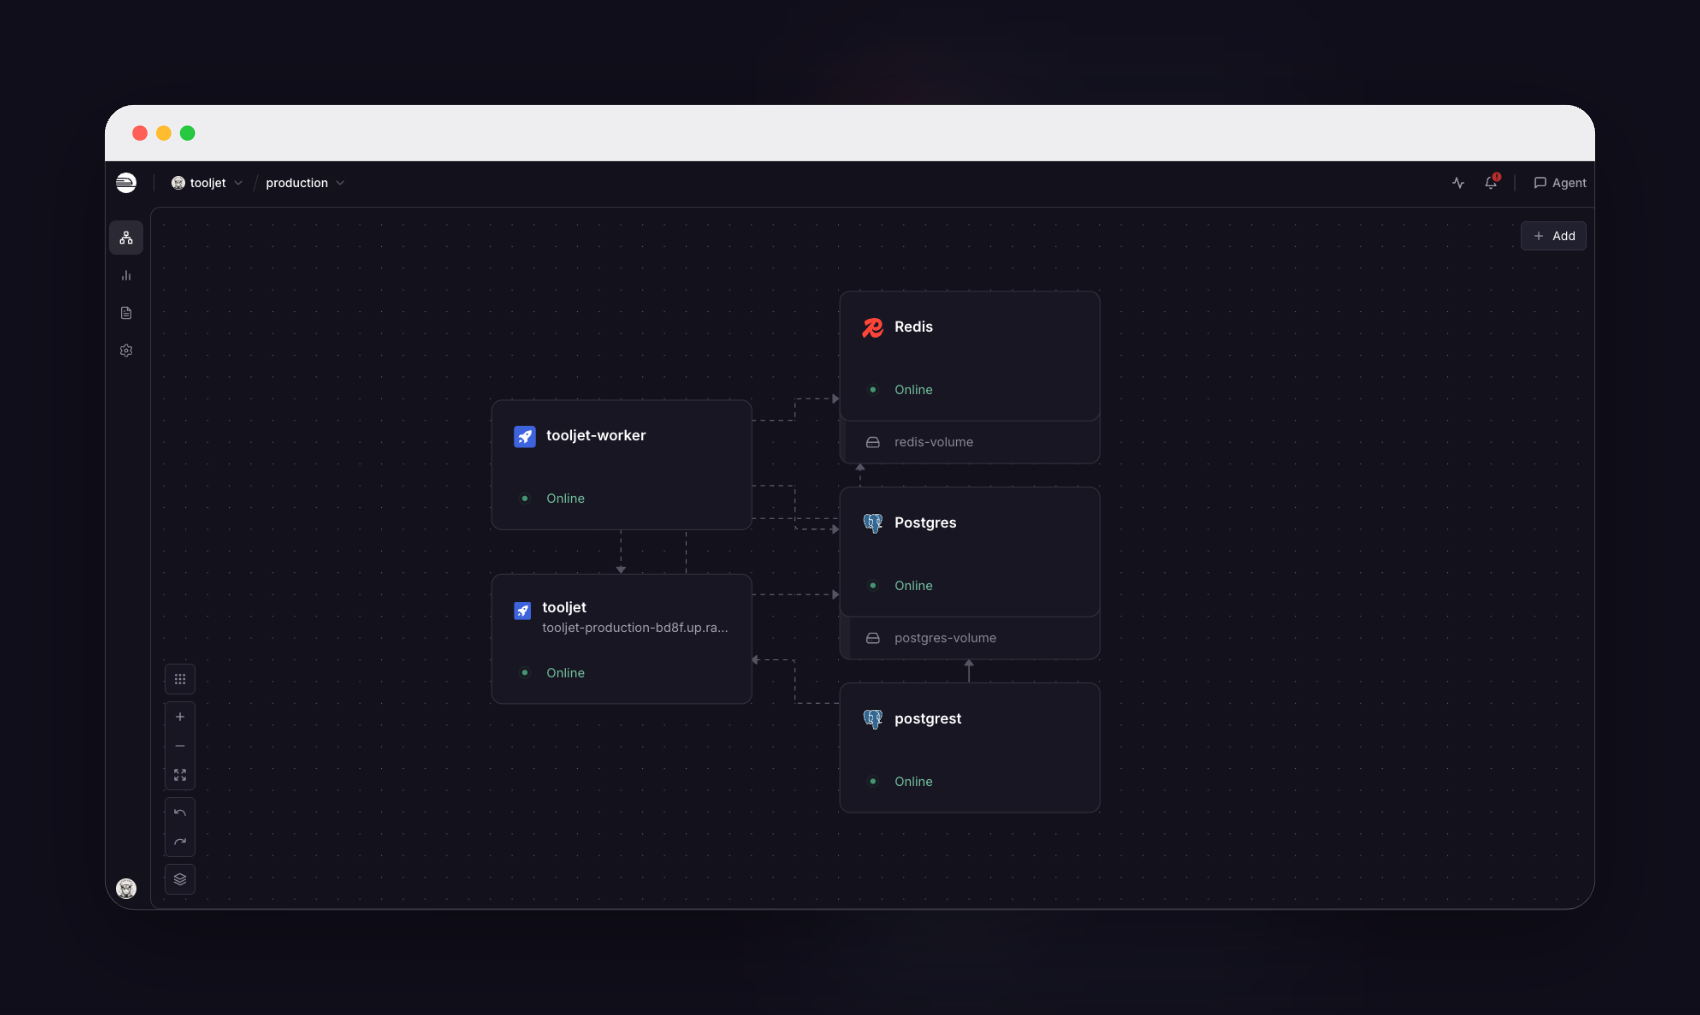Image resolution: width=1700 pixels, height=1015 pixels.
Task: Click the redis-volume disk icon
Action: [873, 442]
